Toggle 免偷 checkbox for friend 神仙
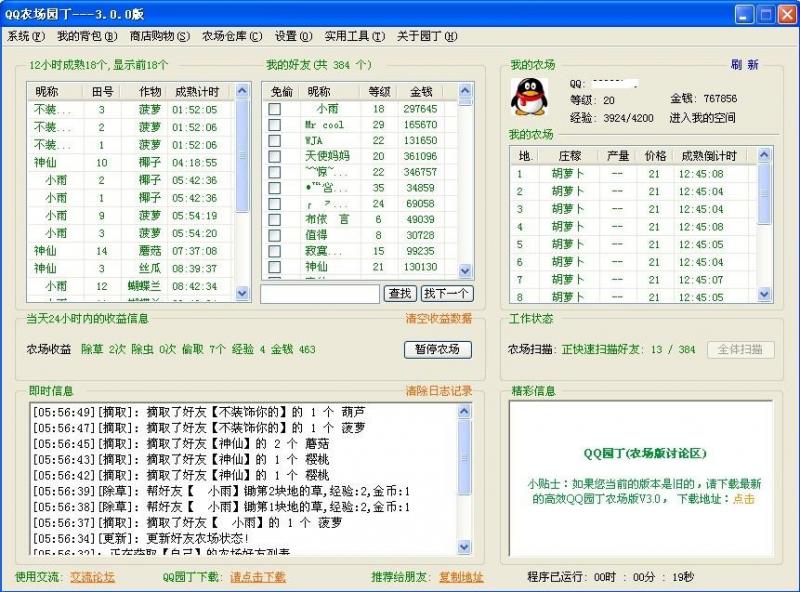Screen dimensions: 800x592 coord(274,267)
